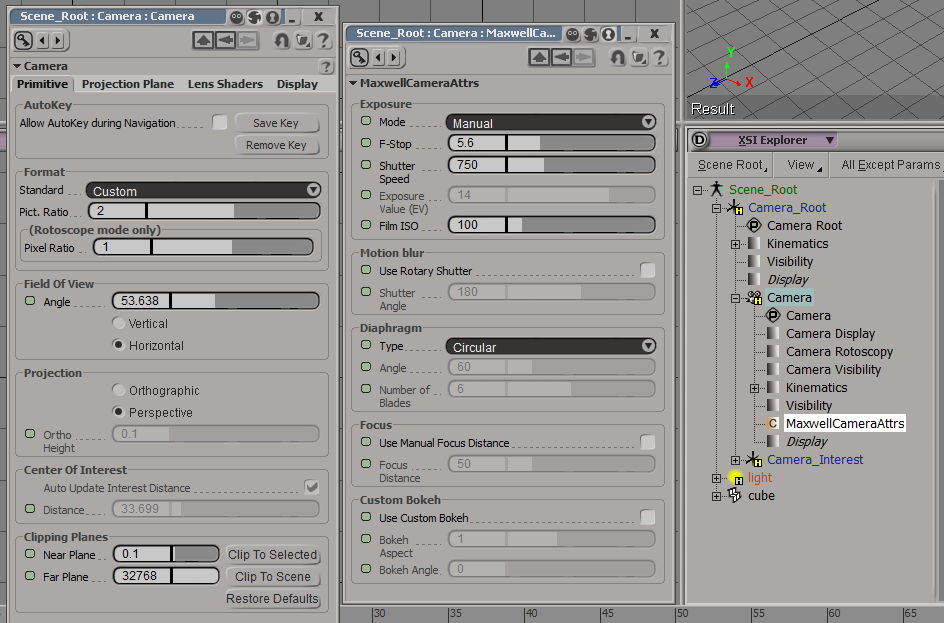Click the animation green box next to F-Stop

367,144
